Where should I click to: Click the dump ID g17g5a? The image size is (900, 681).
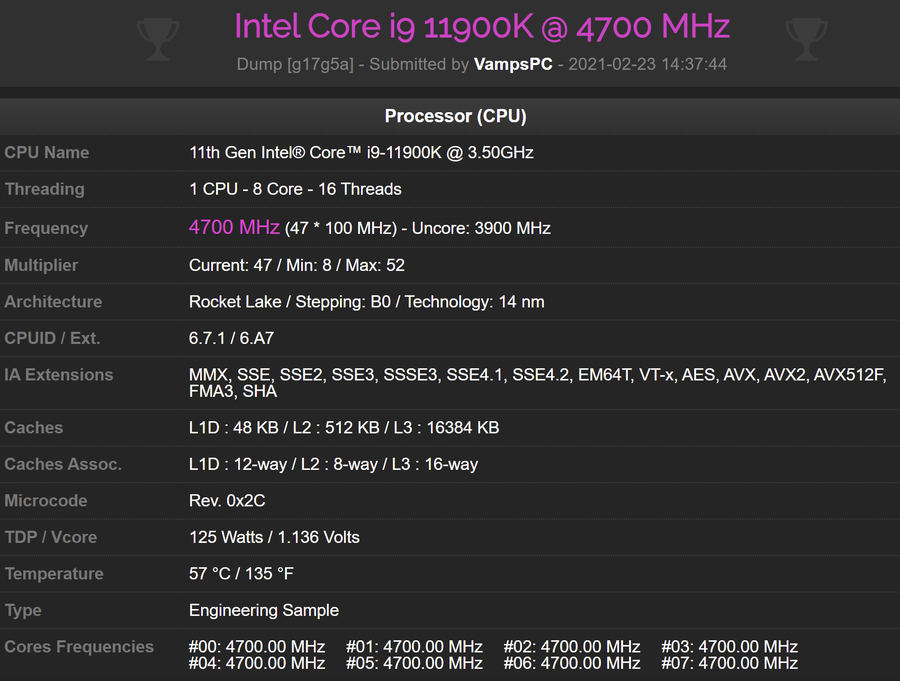[319, 64]
